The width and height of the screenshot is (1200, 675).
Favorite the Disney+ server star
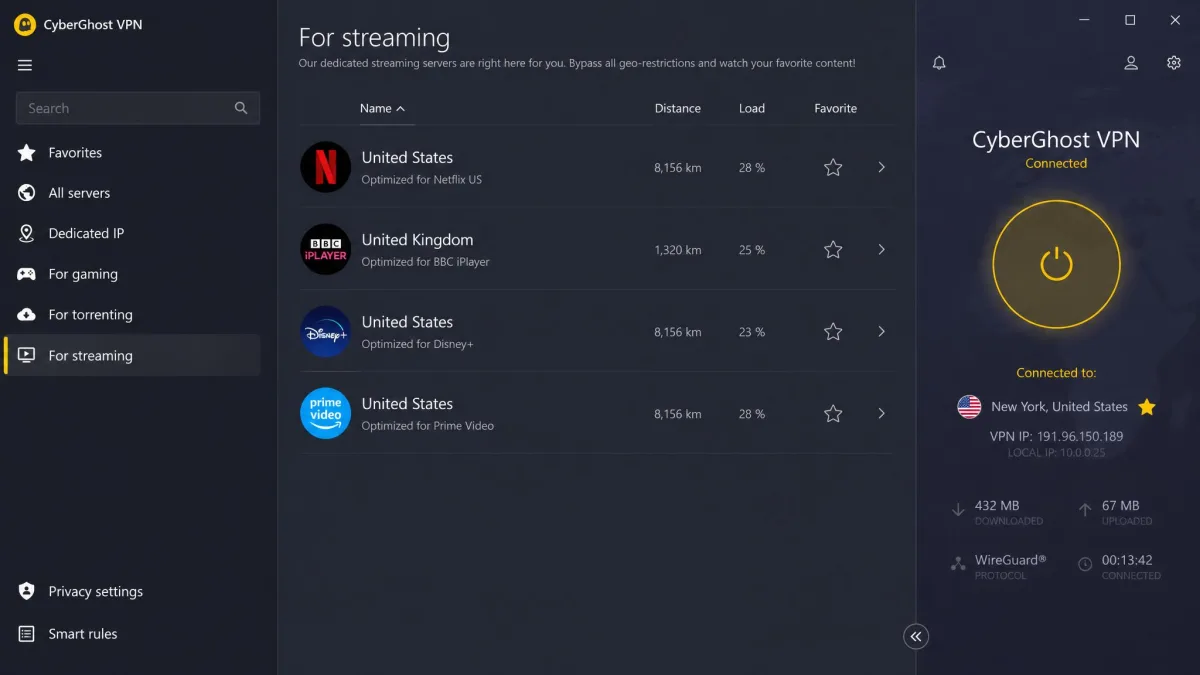point(833,332)
